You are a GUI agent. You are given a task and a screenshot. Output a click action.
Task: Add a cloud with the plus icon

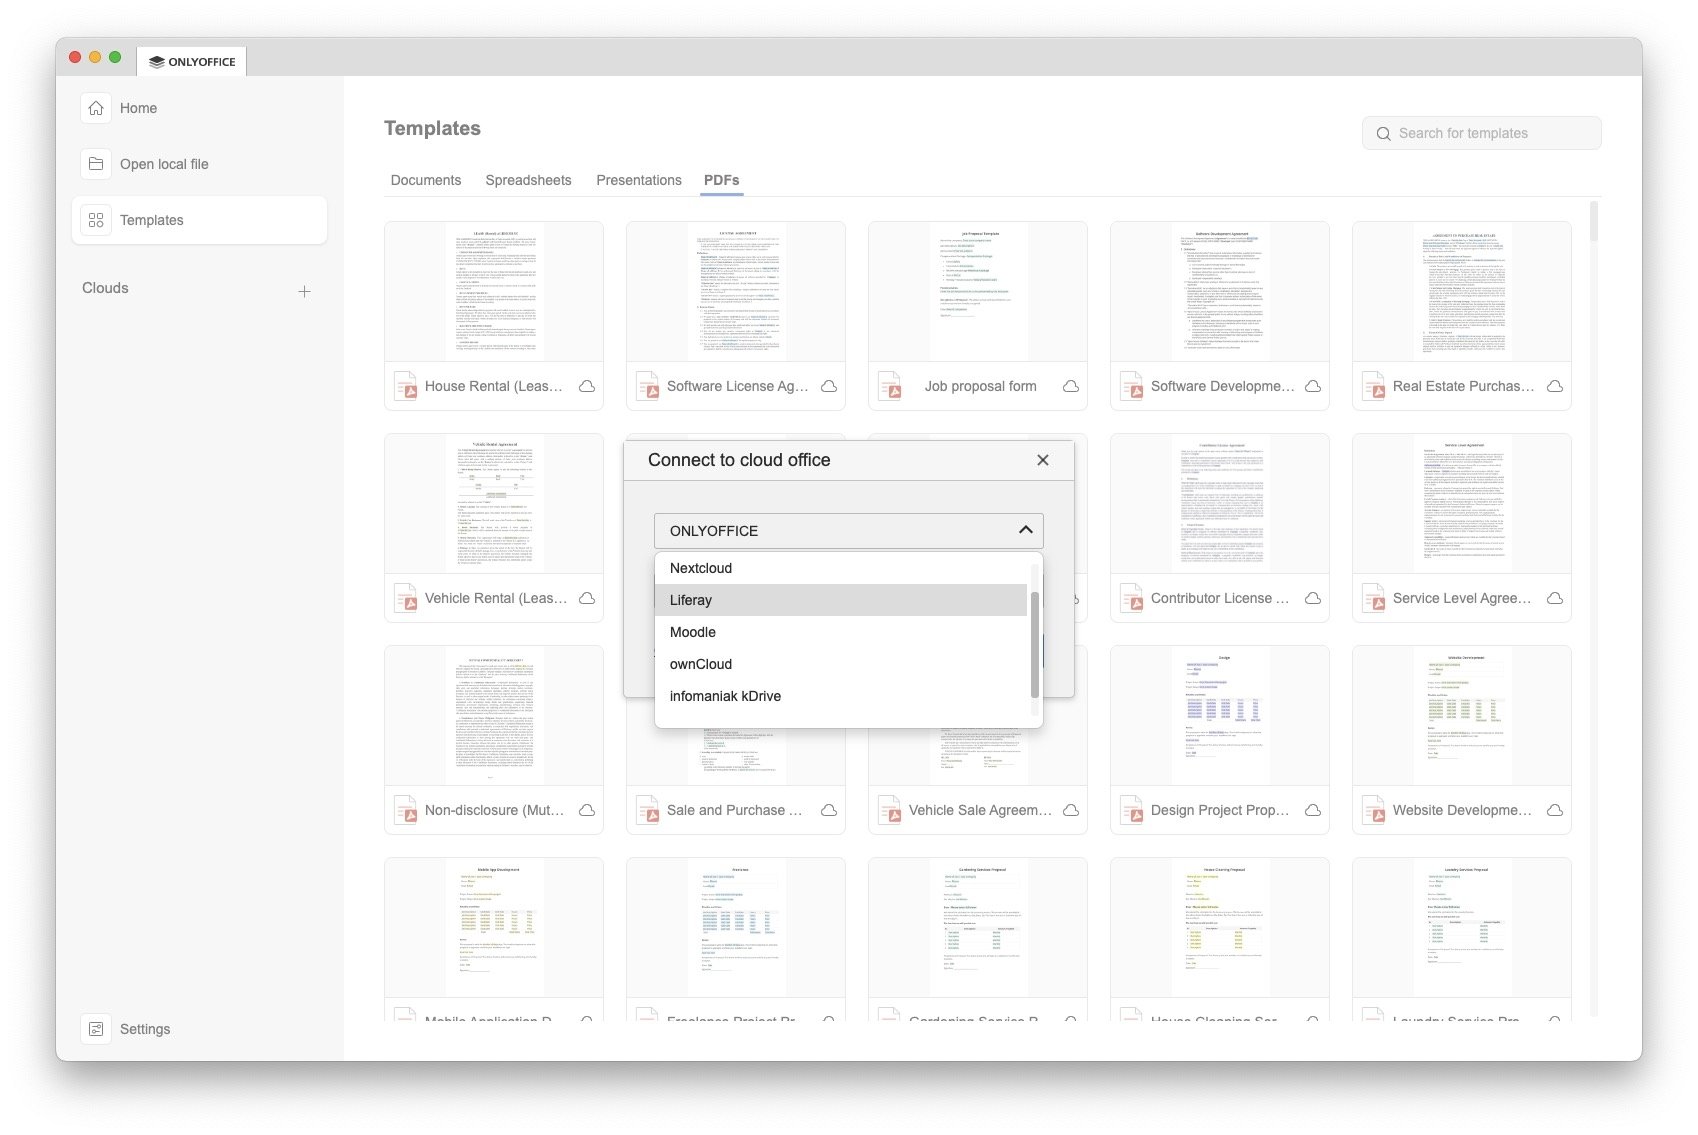coord(304,291)
